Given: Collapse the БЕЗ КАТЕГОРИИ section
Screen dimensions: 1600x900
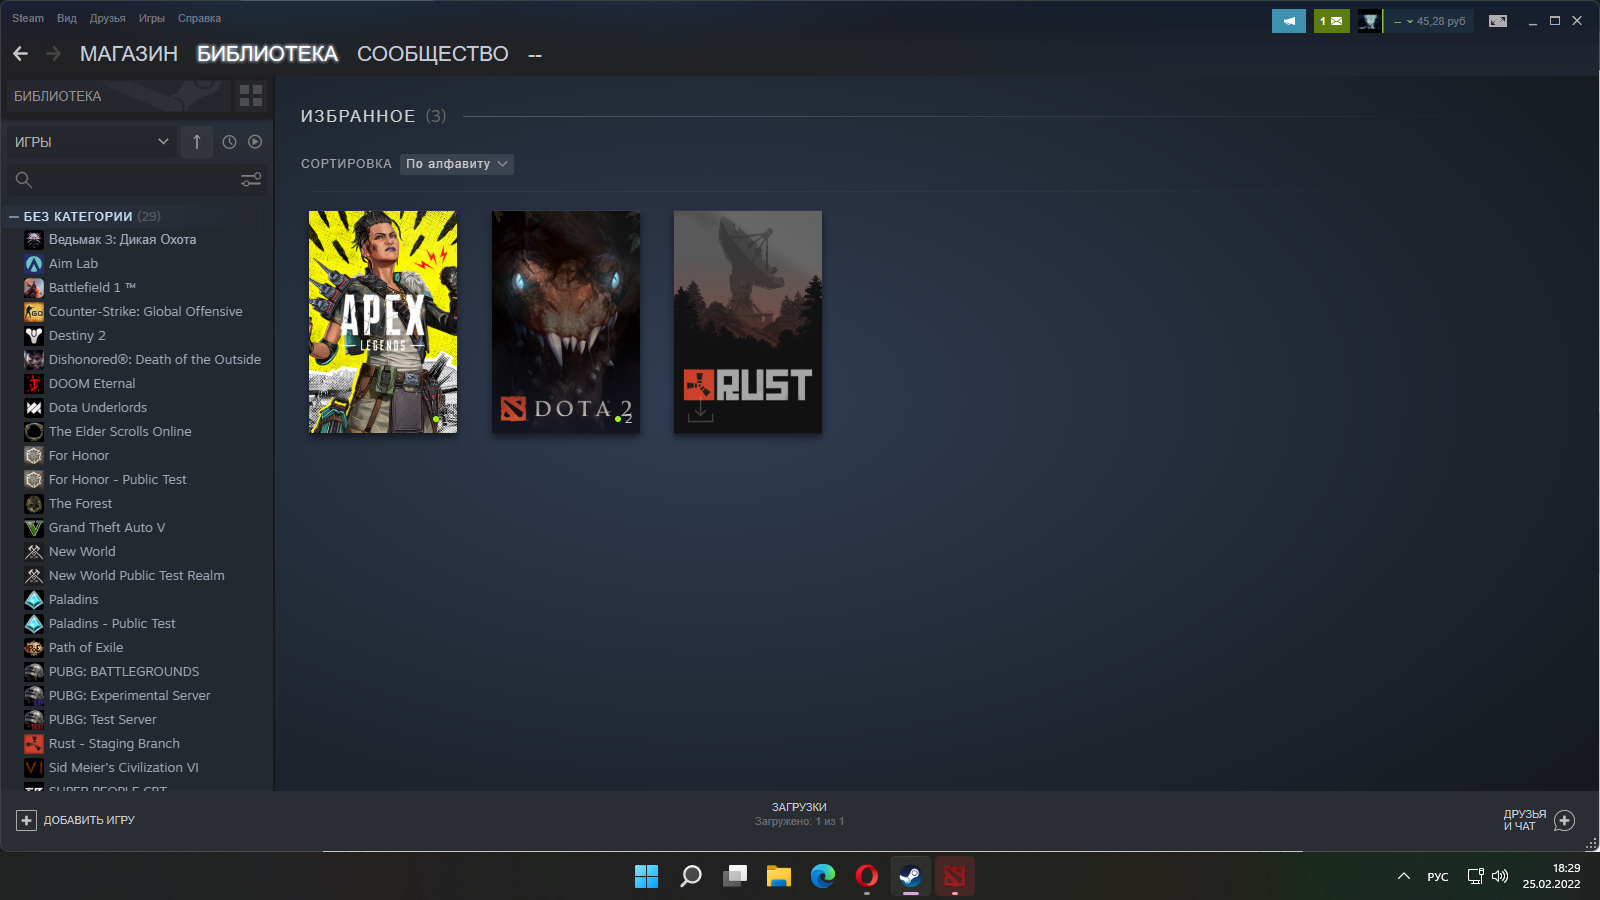Looking at the screenshot, I should tap(14, 216).
